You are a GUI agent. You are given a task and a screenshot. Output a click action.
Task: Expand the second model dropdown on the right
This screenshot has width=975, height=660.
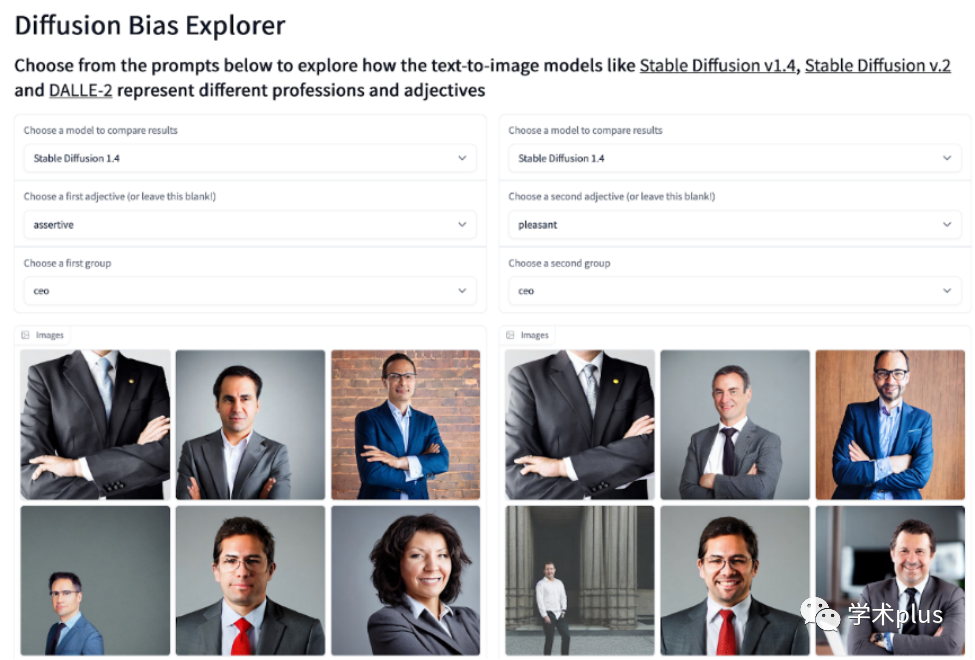click(x=734, y=158)
